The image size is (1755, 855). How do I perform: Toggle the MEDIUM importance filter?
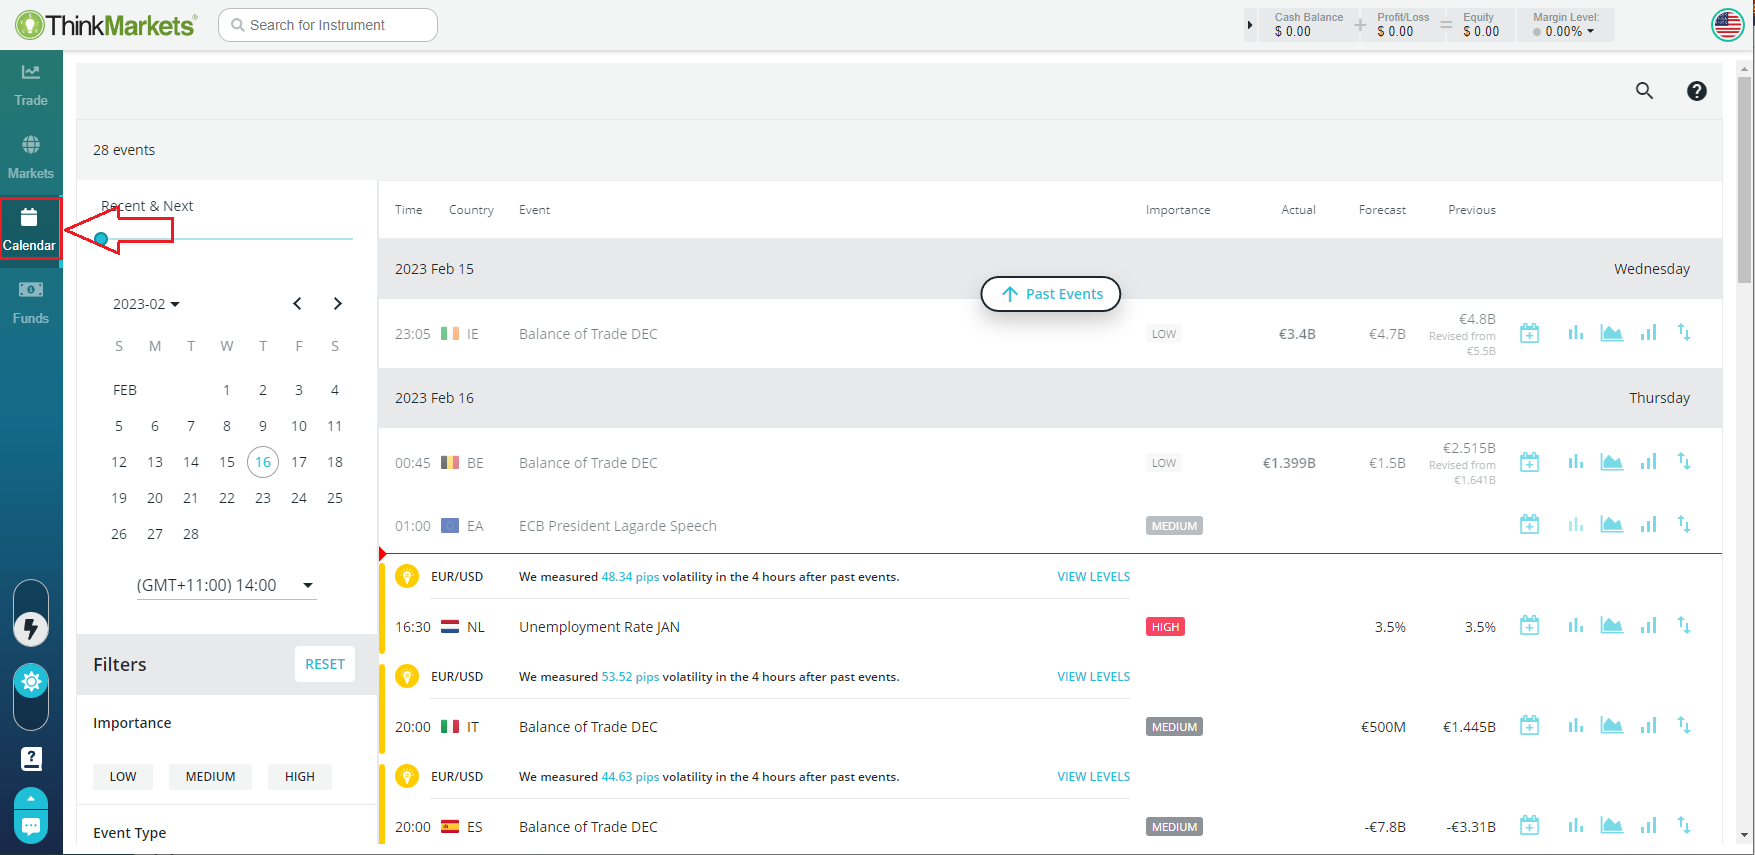pyautogui.click(x=211, y=777)
